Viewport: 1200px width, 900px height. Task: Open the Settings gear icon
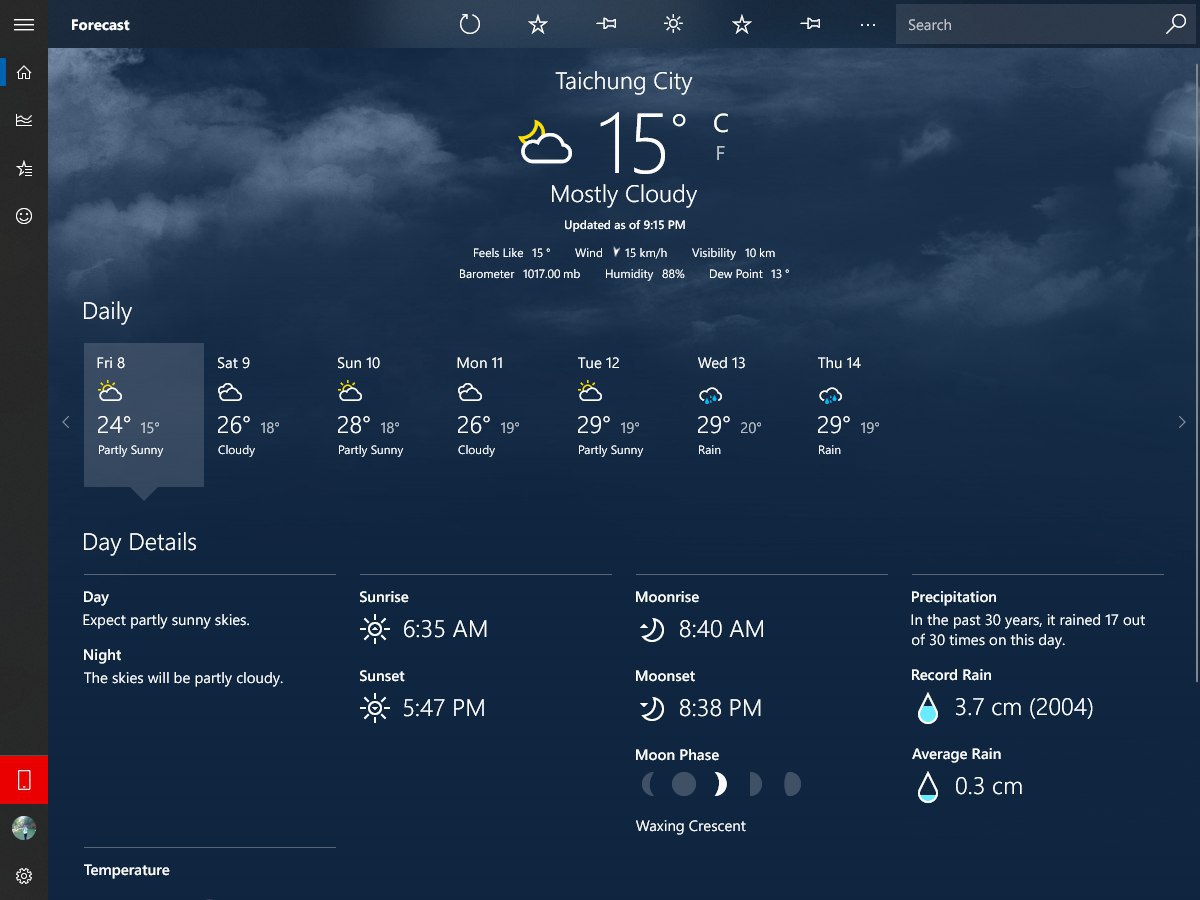click(24, 876)
